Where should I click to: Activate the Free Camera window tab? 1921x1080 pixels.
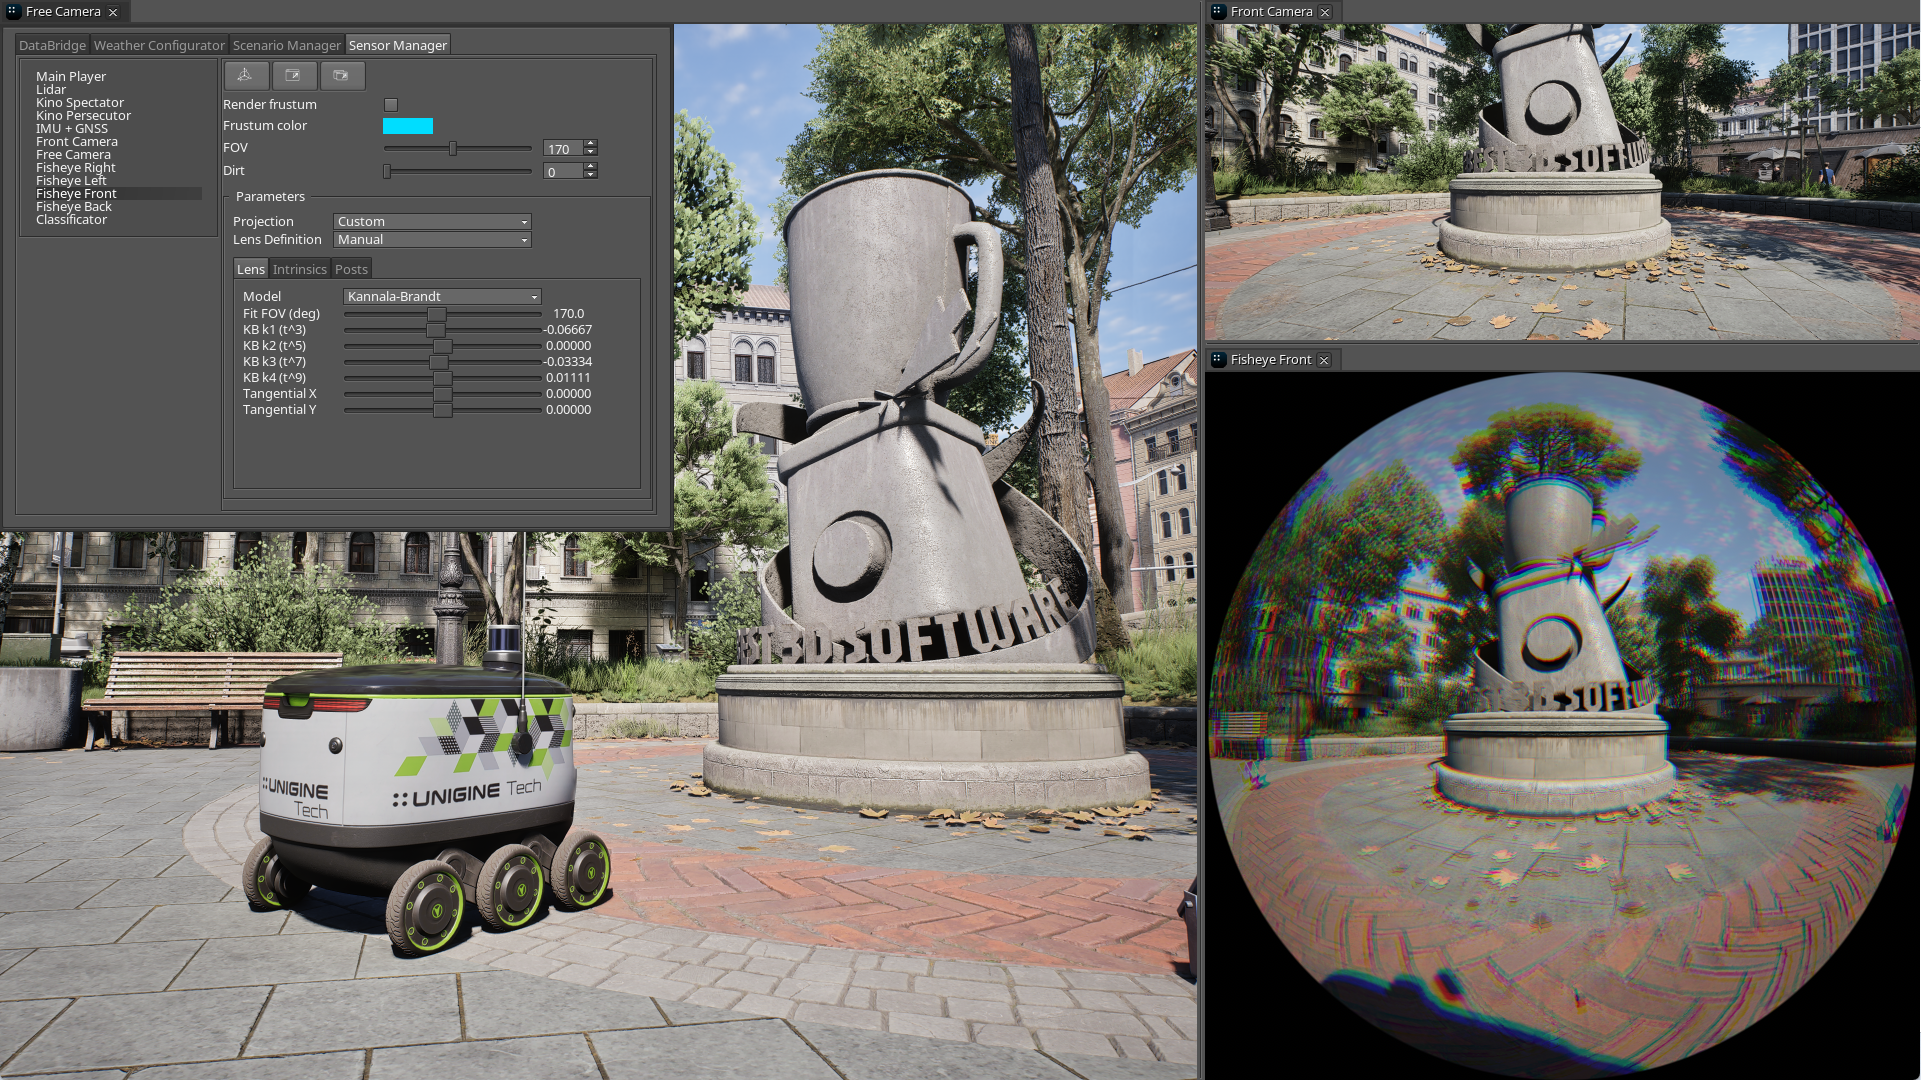click(63, 12)
